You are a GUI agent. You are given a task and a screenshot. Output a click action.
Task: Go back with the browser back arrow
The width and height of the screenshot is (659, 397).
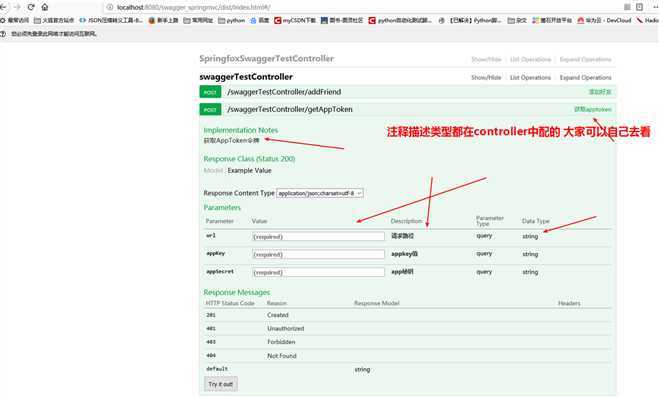[x=3, y=7]
